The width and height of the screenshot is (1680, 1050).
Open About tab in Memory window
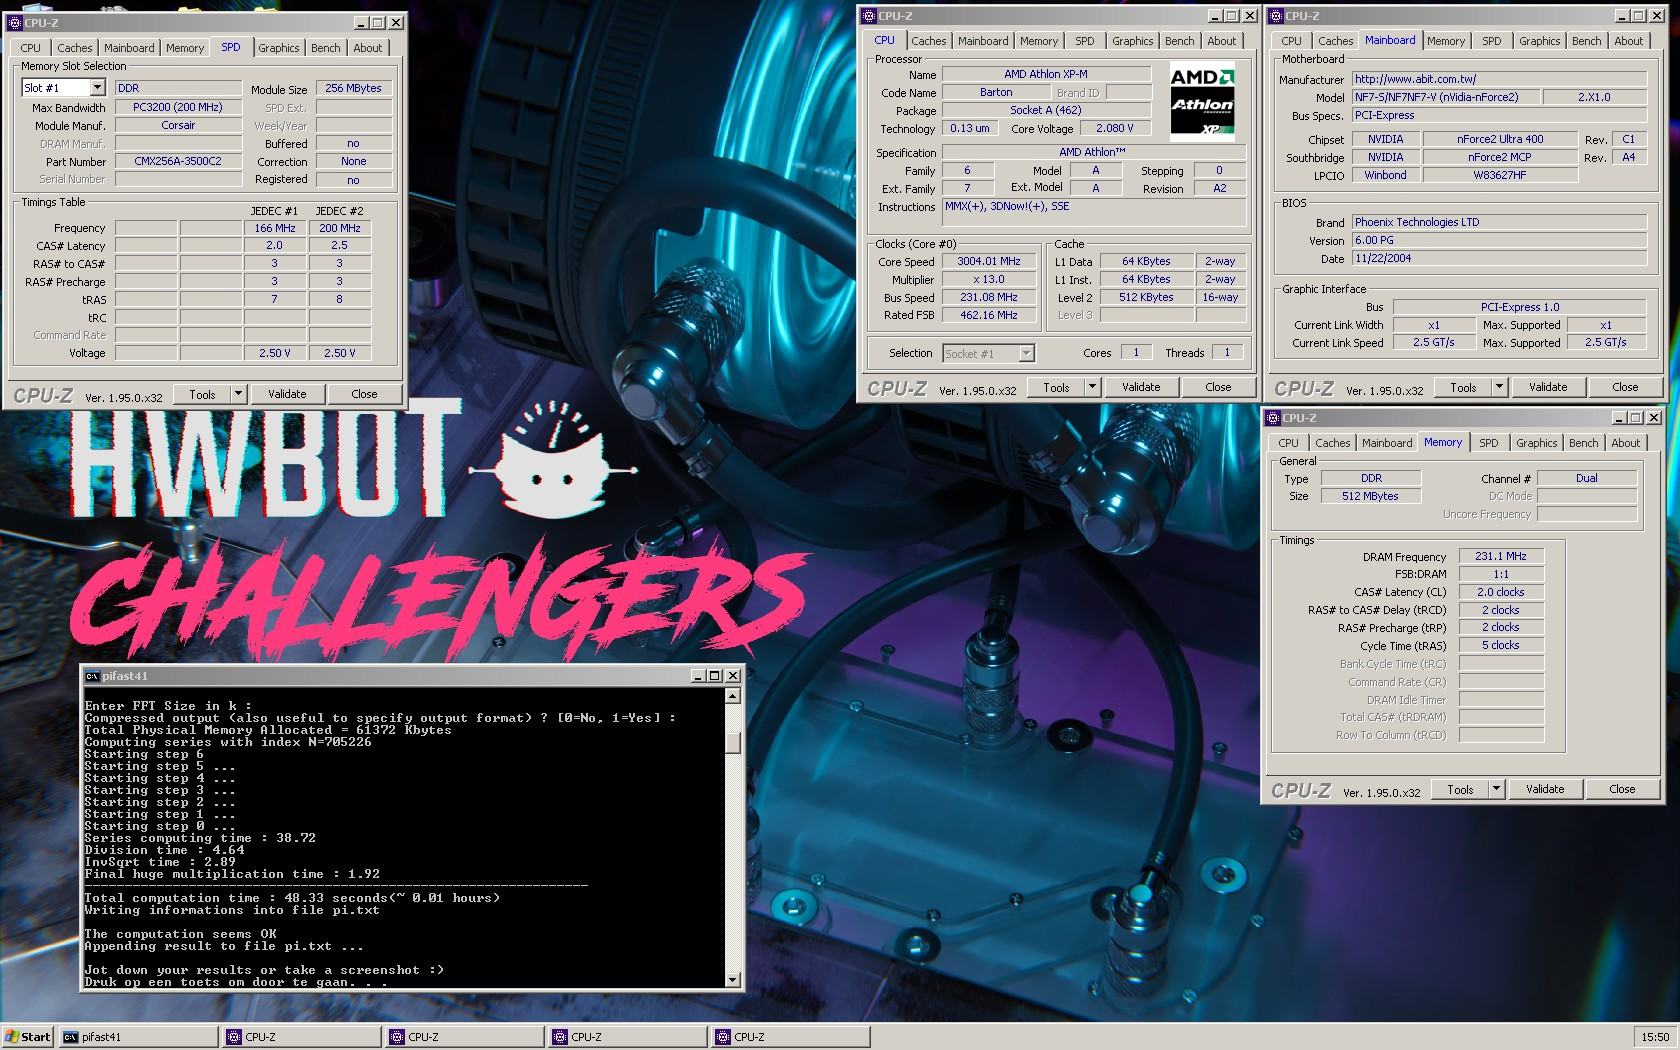[1625, 443]
